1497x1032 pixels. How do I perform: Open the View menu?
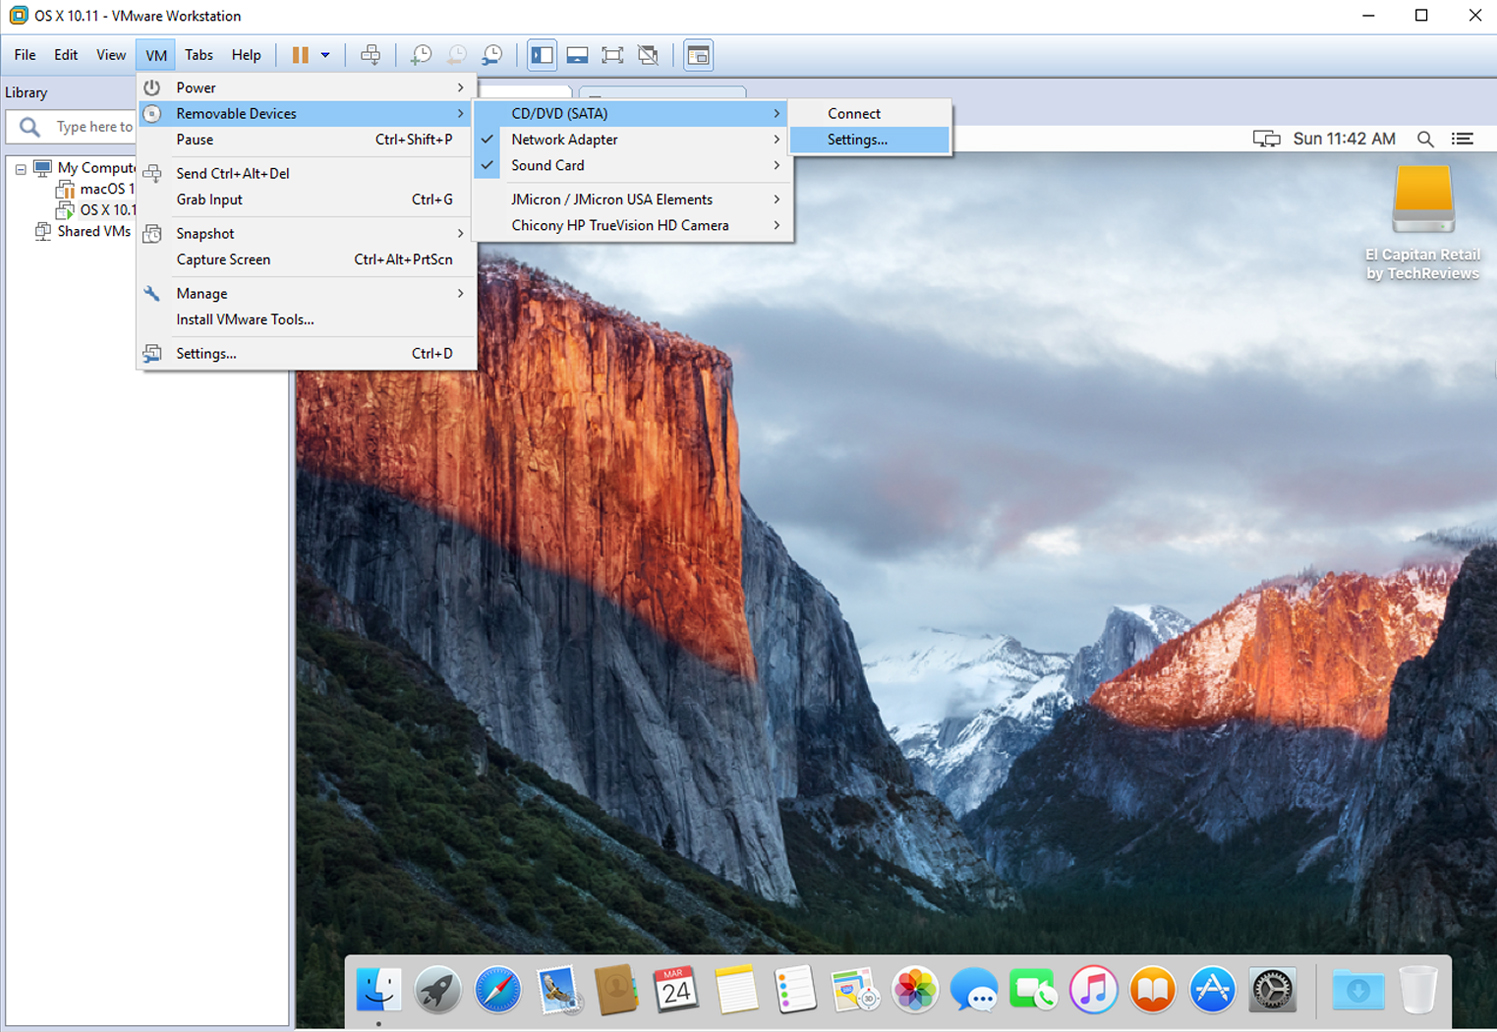point(111,55)
